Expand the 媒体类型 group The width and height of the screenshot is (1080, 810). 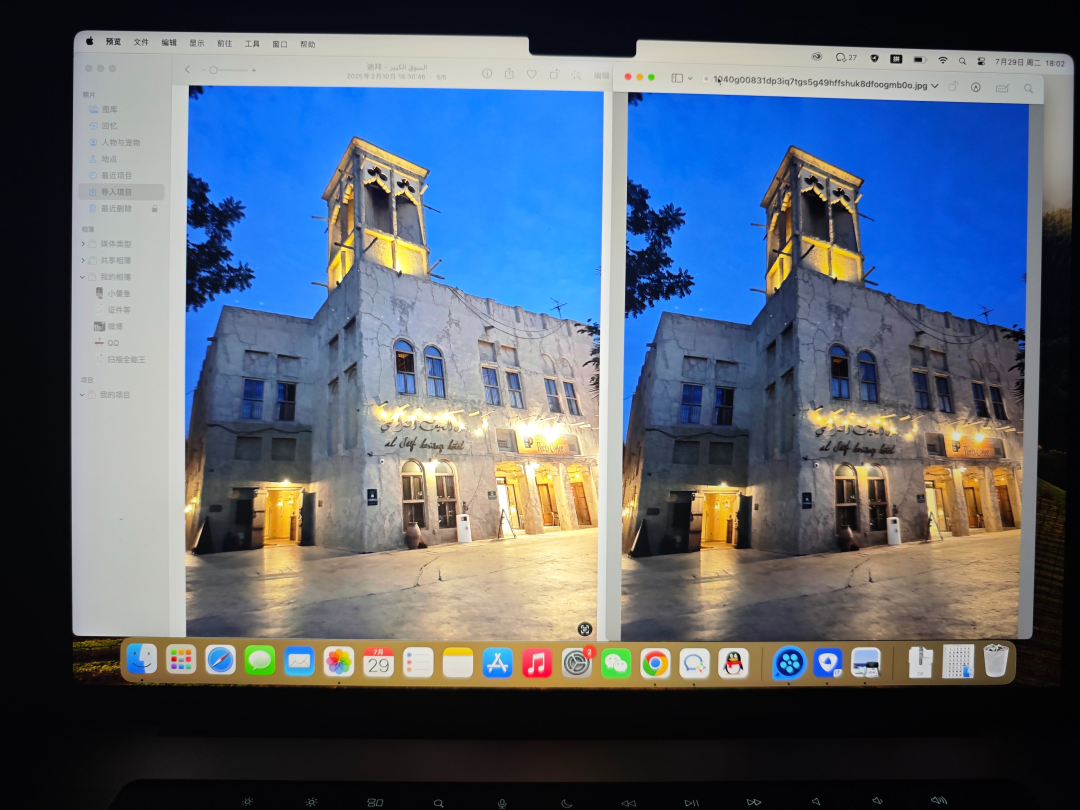click(83, 244)
